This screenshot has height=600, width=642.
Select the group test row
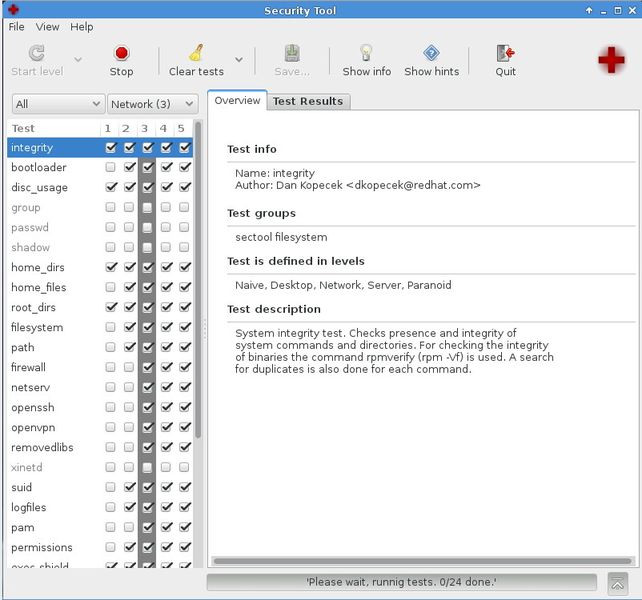(100, 207)
